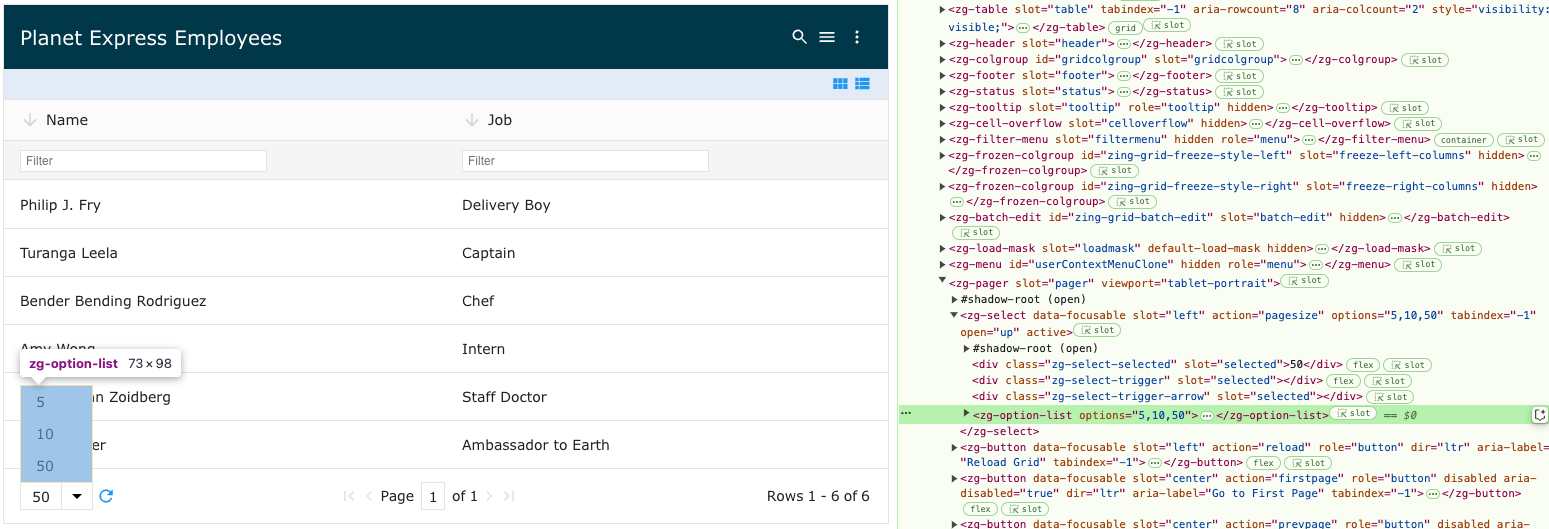Viewport: 1549px width, 529px height.
Task: Focus the Name column Filter input
Action: (143, 161)
